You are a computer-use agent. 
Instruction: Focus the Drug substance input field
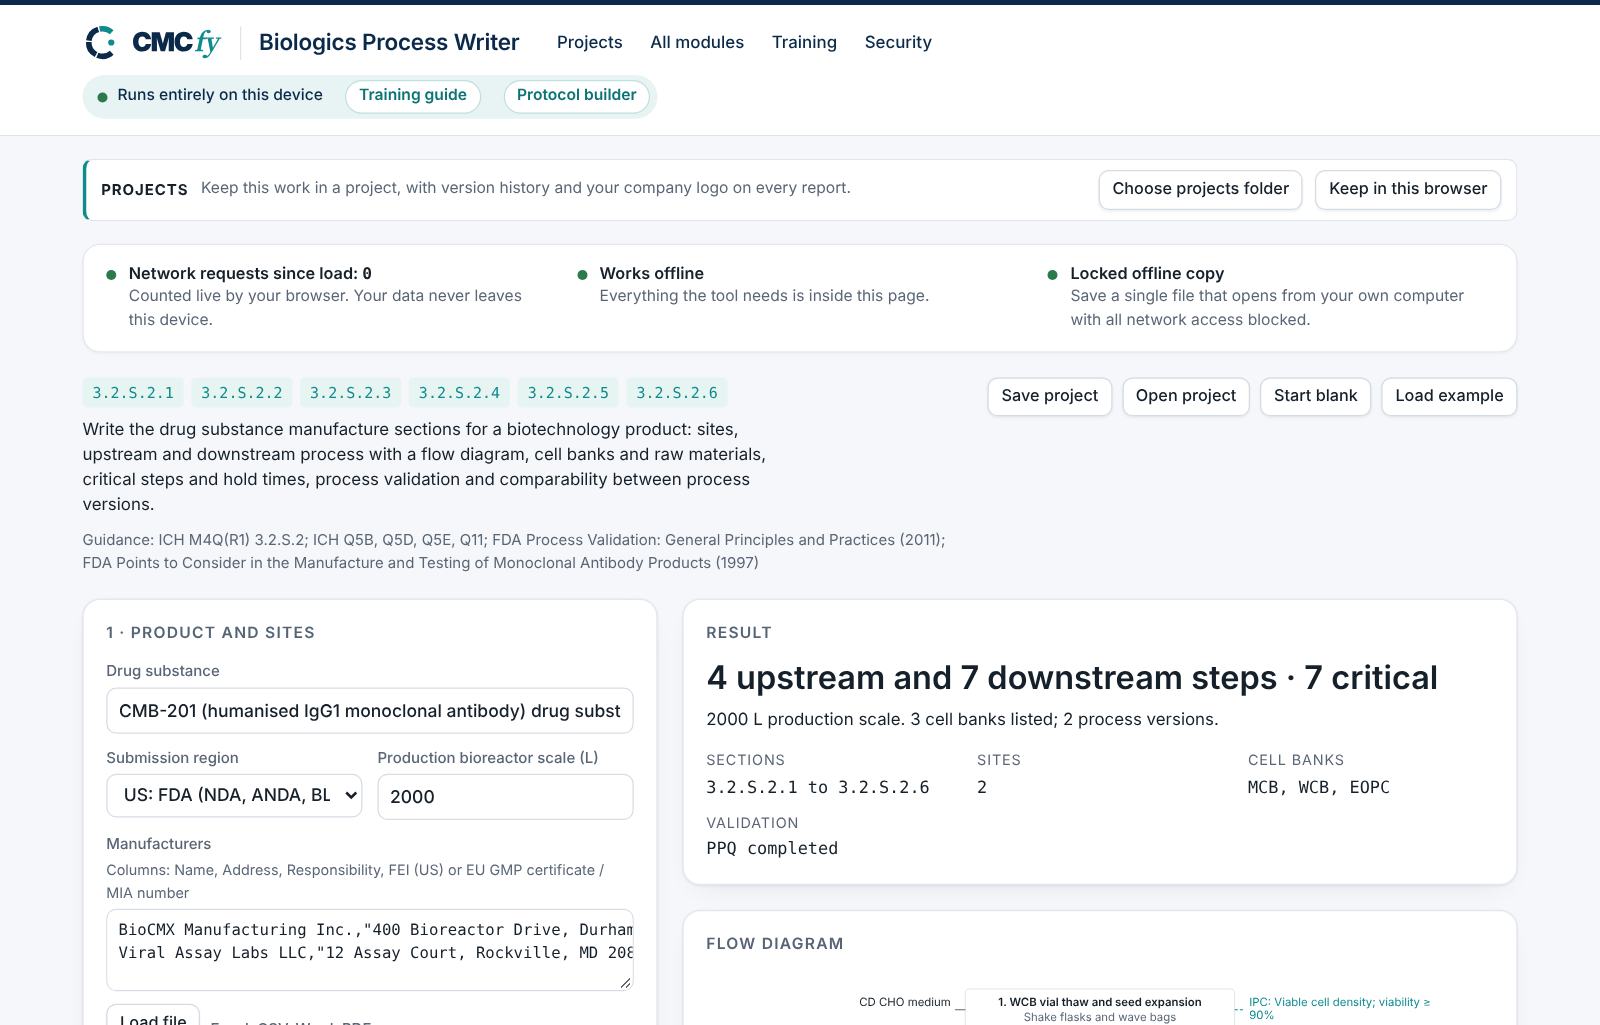point(370,711)
